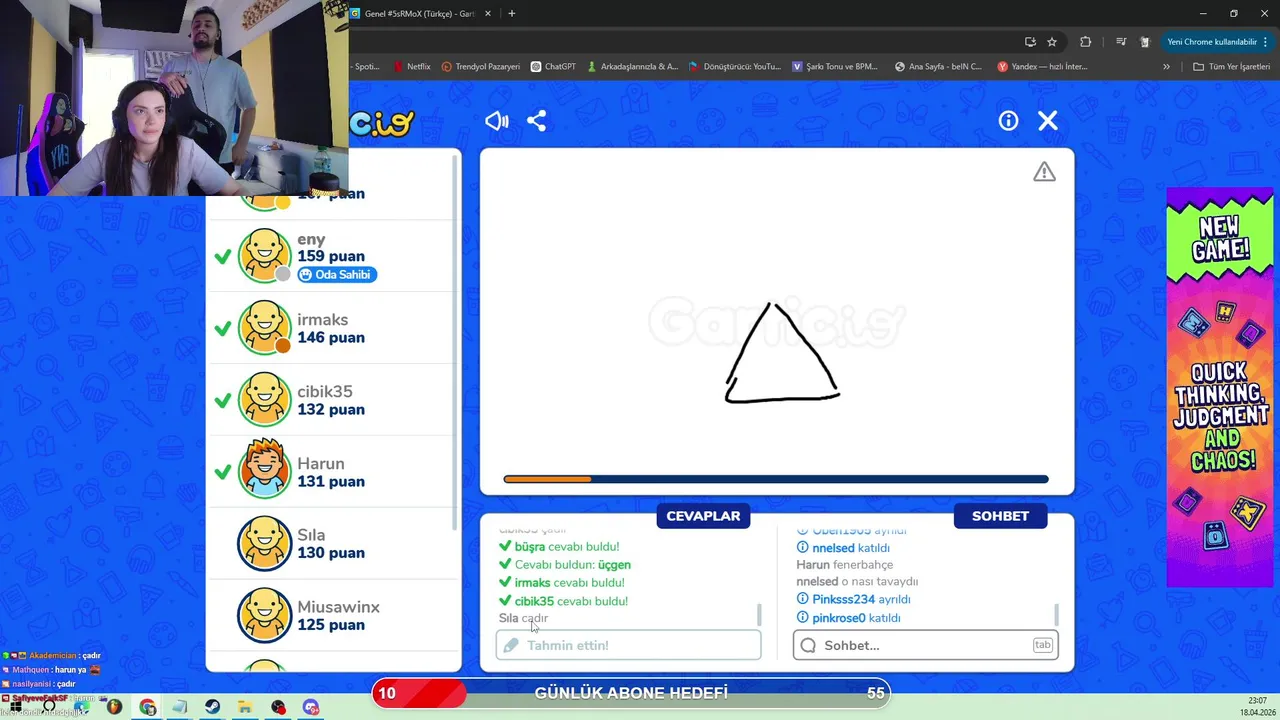Image resolution: width=1280 pixels, height=720 pixels.
Task: Click the round timer progress bar
Action: click(776, 480)
